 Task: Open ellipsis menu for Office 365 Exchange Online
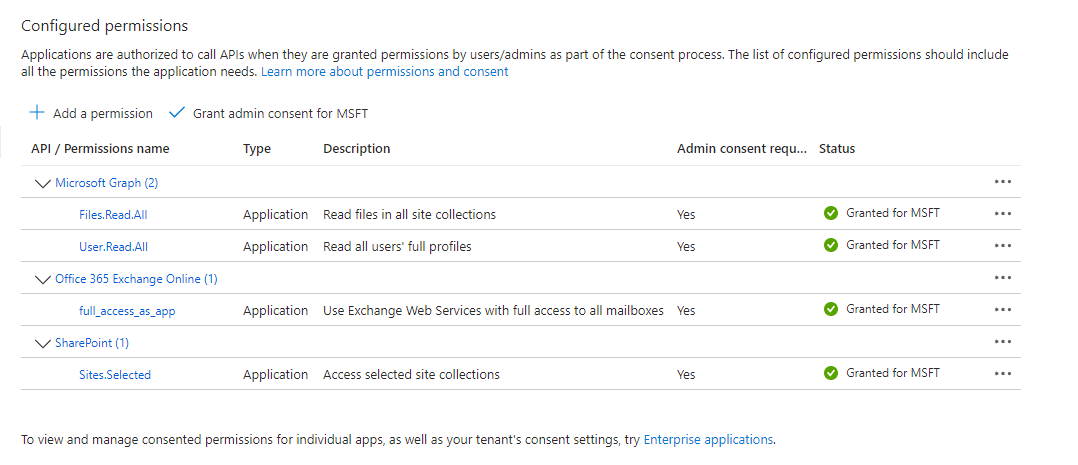1002,278
